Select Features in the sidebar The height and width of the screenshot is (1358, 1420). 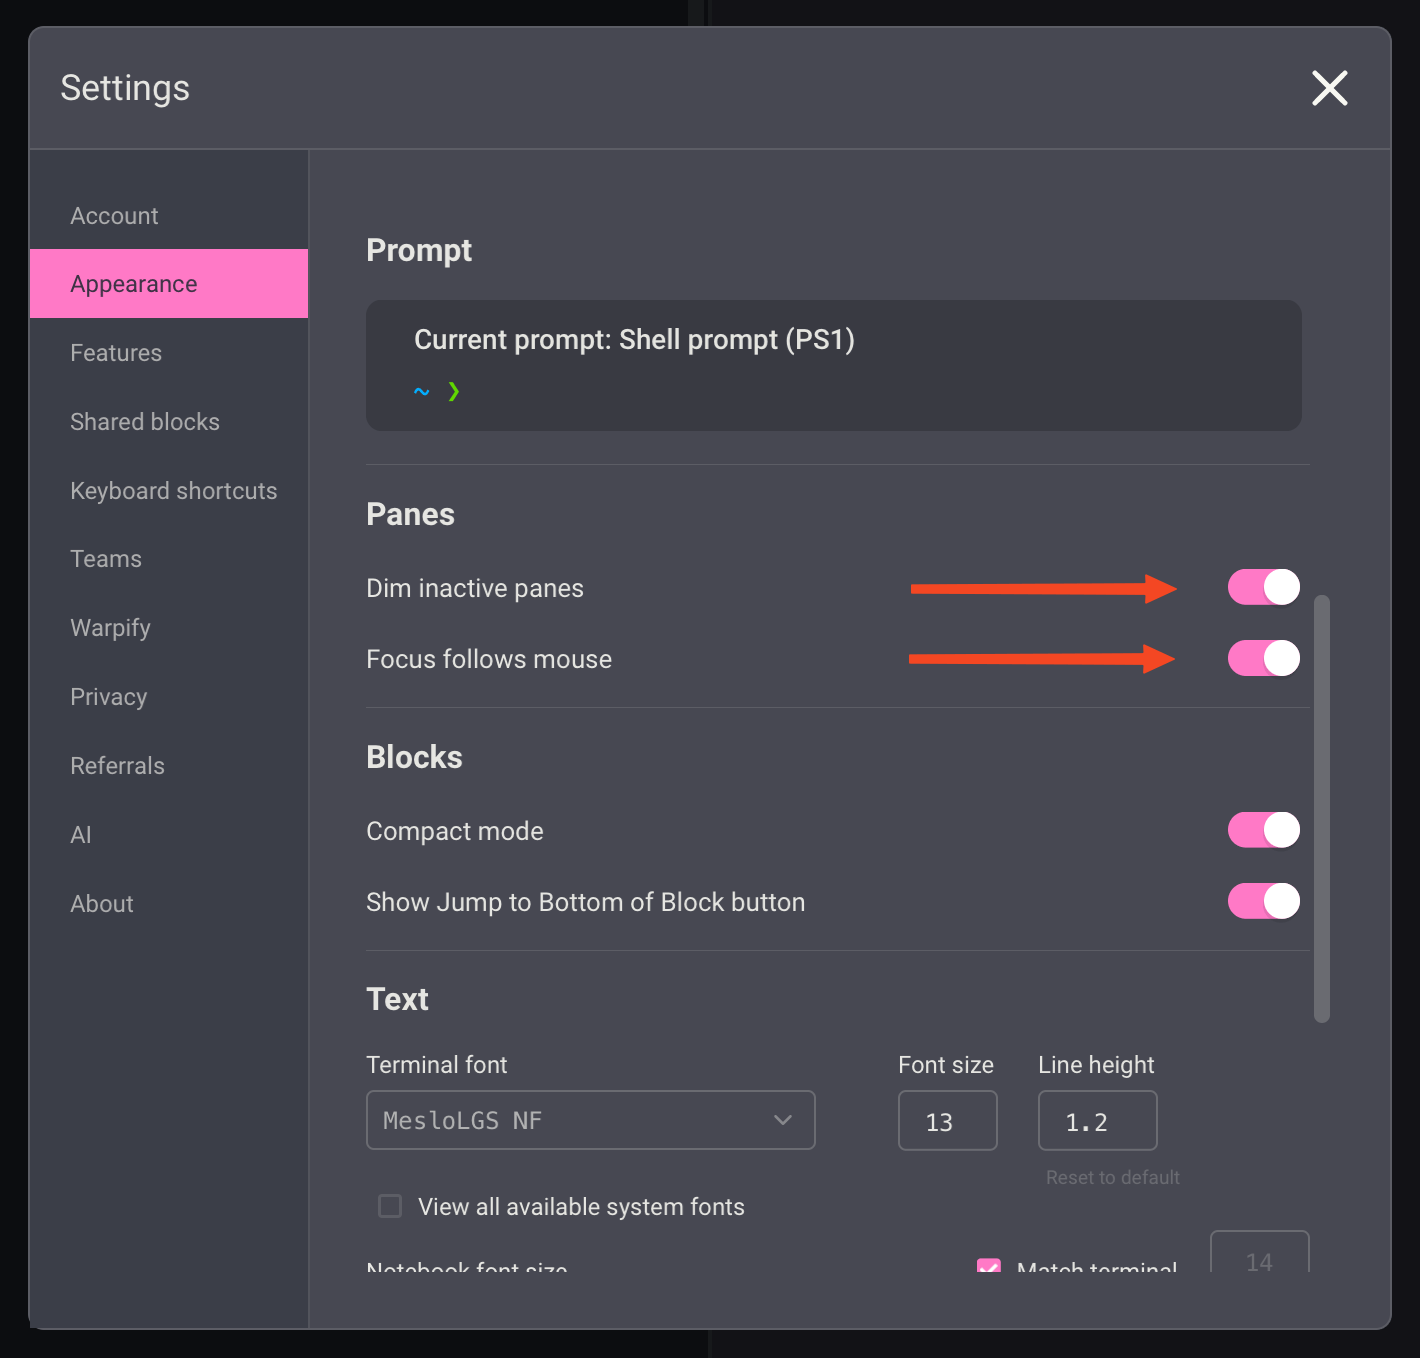point(116,353)
